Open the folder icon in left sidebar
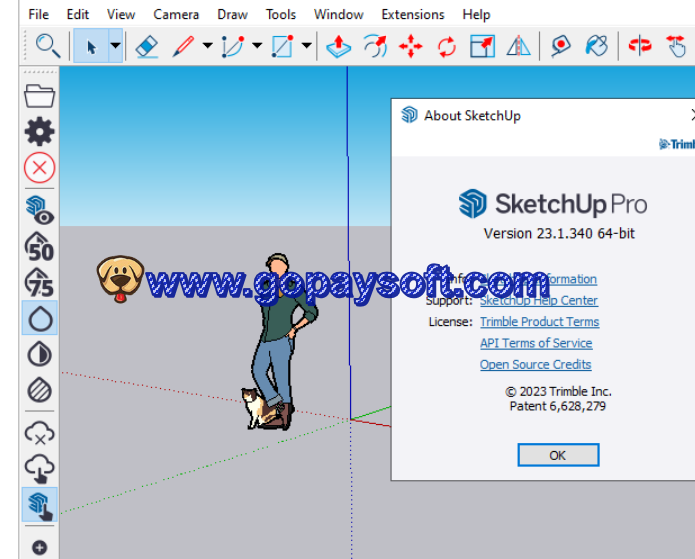Screen dimensions: 695x559 click(39, 96)
